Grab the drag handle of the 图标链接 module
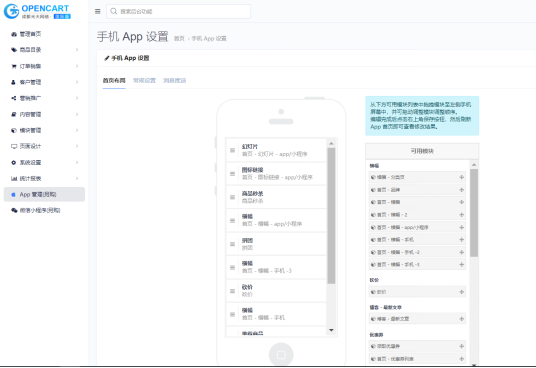Screen dimensions: 536x368 coord(232,174)
